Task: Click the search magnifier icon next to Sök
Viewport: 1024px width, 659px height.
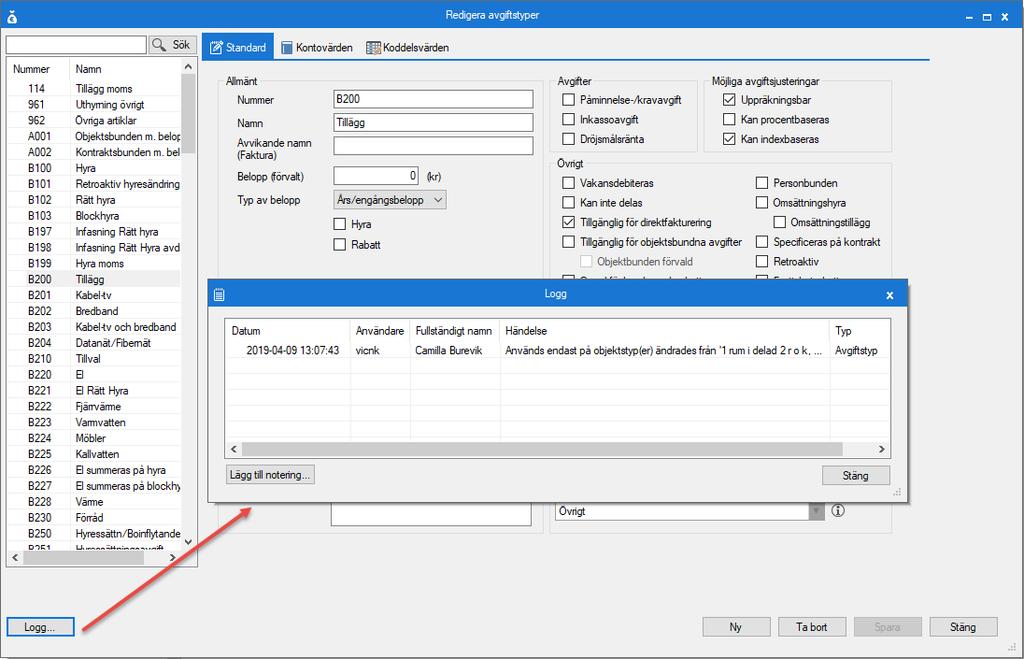Action: 159,44
